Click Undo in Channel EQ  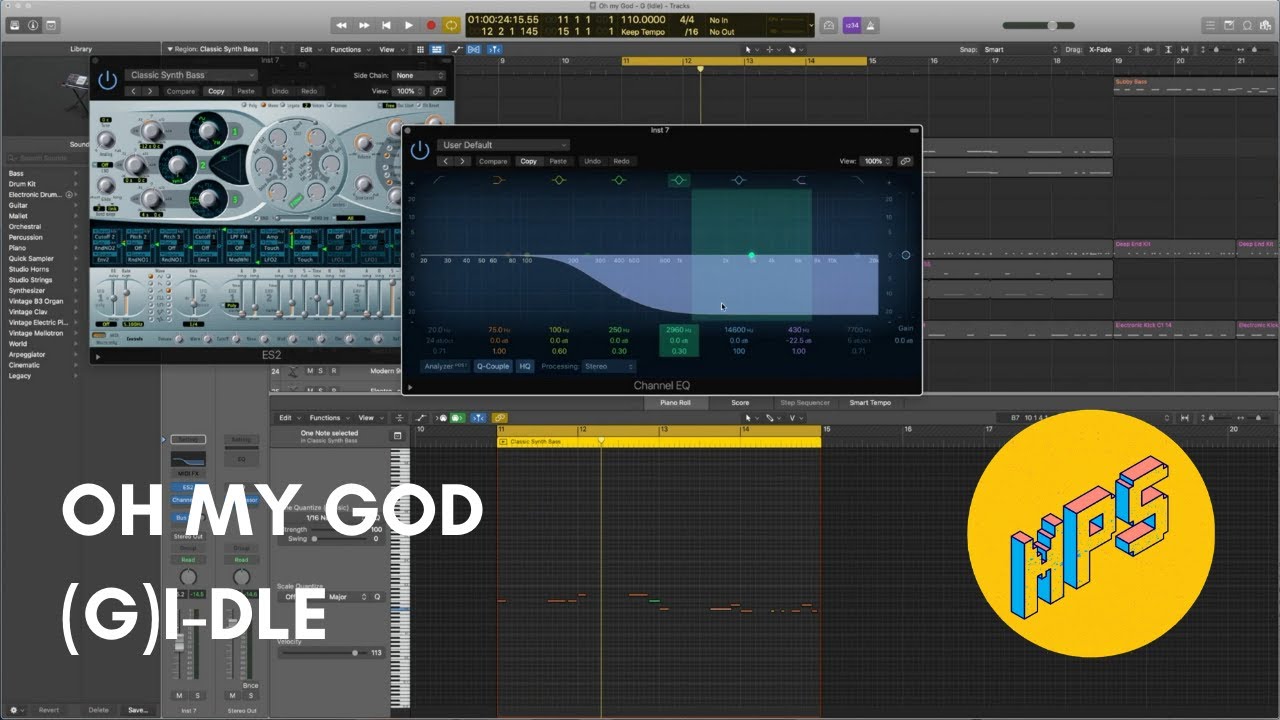point(592,161)
